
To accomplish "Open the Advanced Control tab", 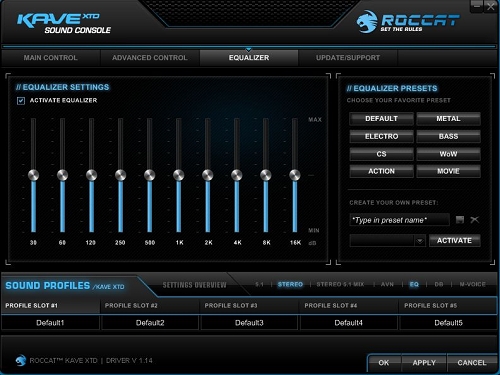I will pos(150,58).
